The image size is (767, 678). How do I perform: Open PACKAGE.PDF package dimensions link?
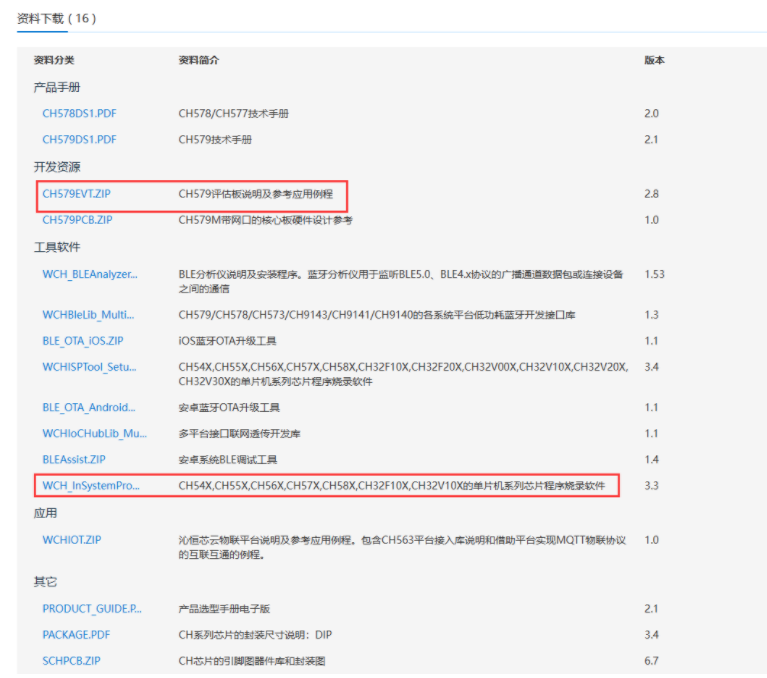coord(76,634)
